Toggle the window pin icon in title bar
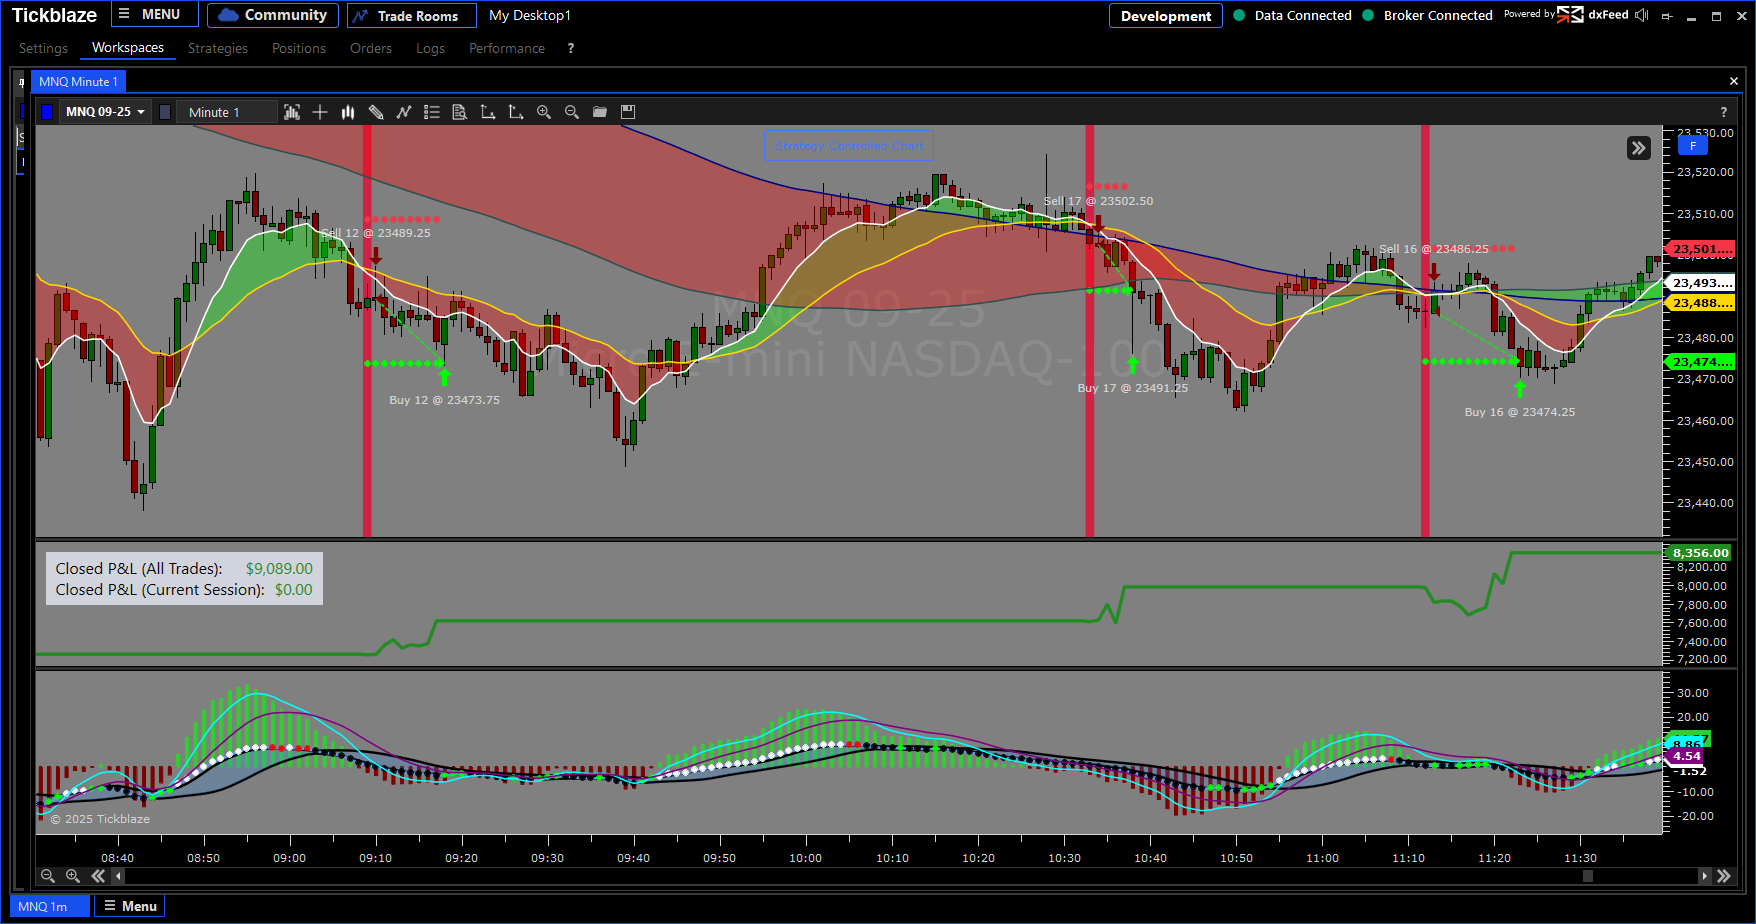This screenshot has height=924, width=1756. 1666,16
